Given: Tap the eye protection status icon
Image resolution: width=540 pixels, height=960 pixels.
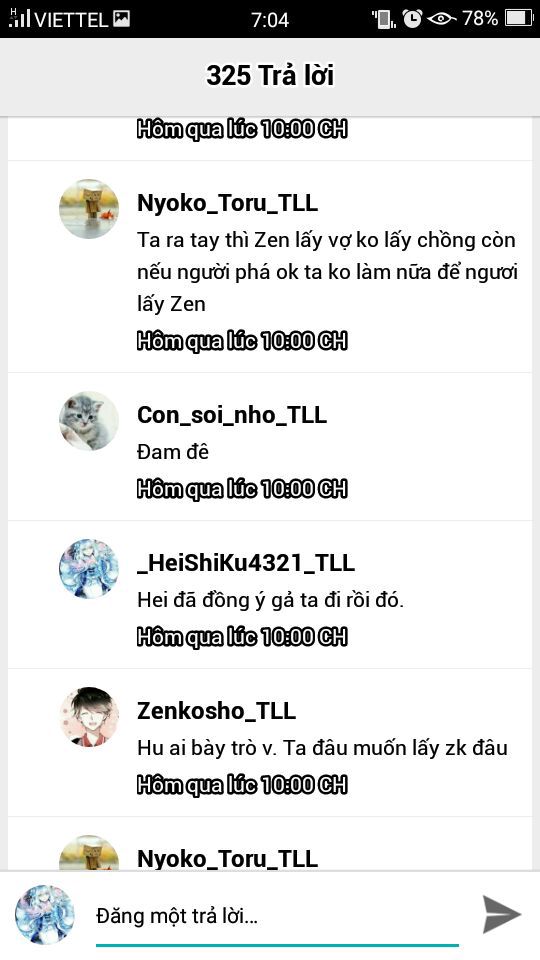Looking at the screenshot, I should pos(441,19).
